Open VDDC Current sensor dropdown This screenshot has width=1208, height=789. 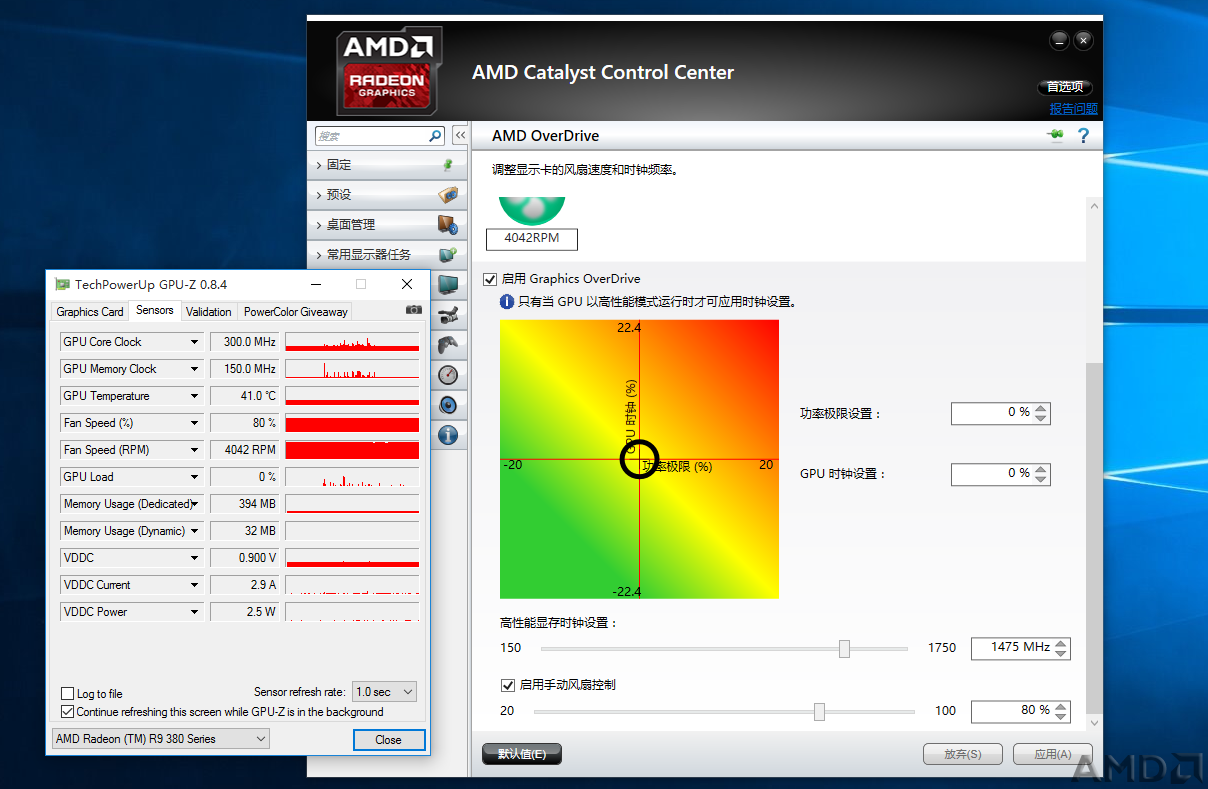click(195, 585)
